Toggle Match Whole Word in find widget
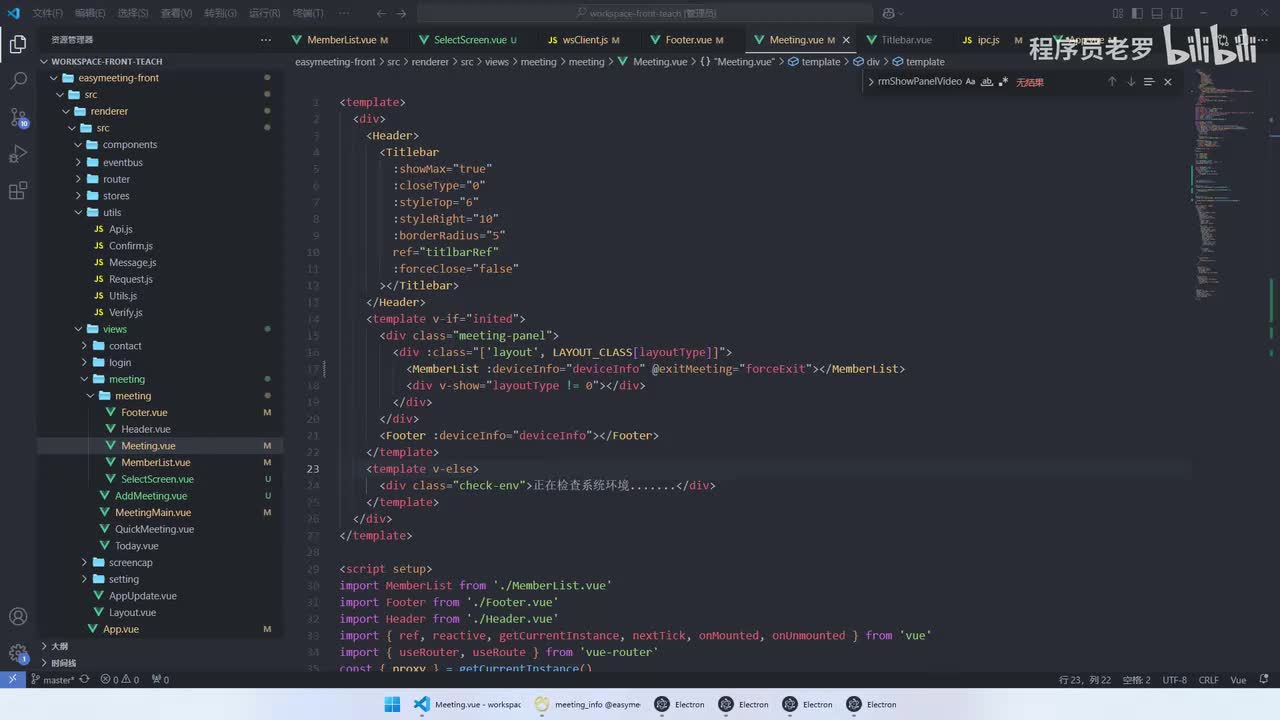Viewport: 1280px width, 720px height. point(987,82)
